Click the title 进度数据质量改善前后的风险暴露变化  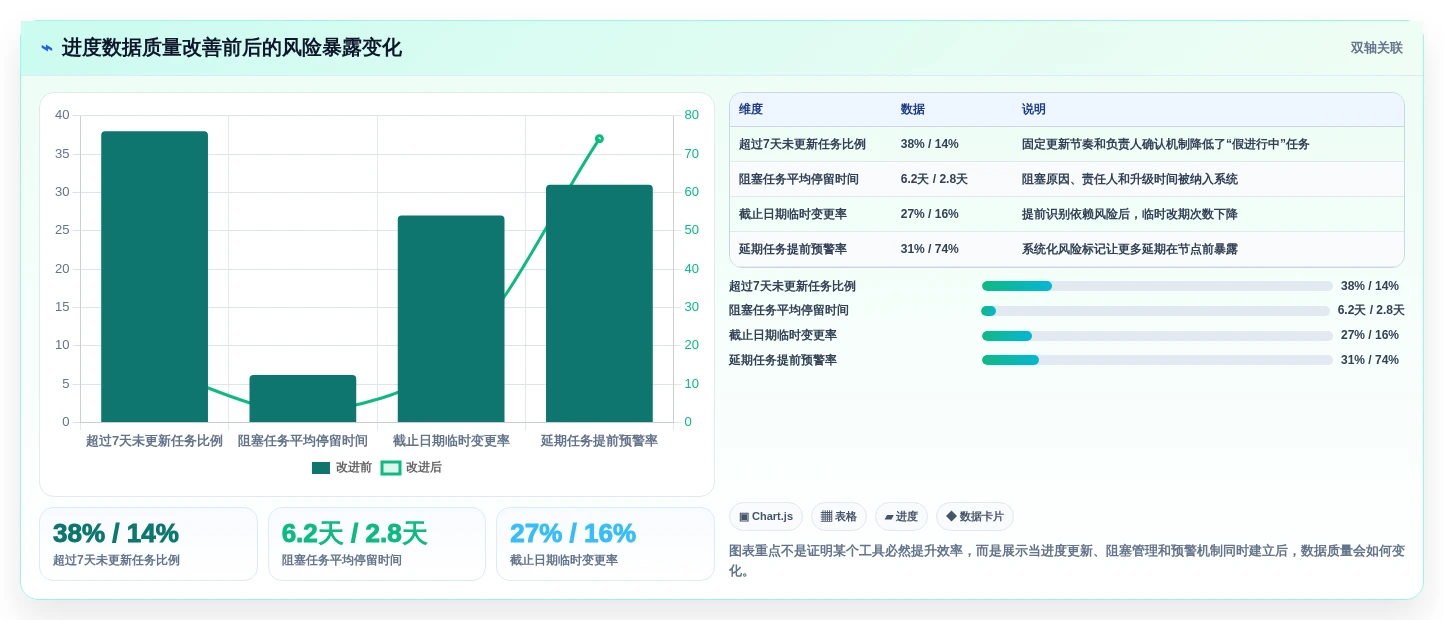click(x=232, y=48)
